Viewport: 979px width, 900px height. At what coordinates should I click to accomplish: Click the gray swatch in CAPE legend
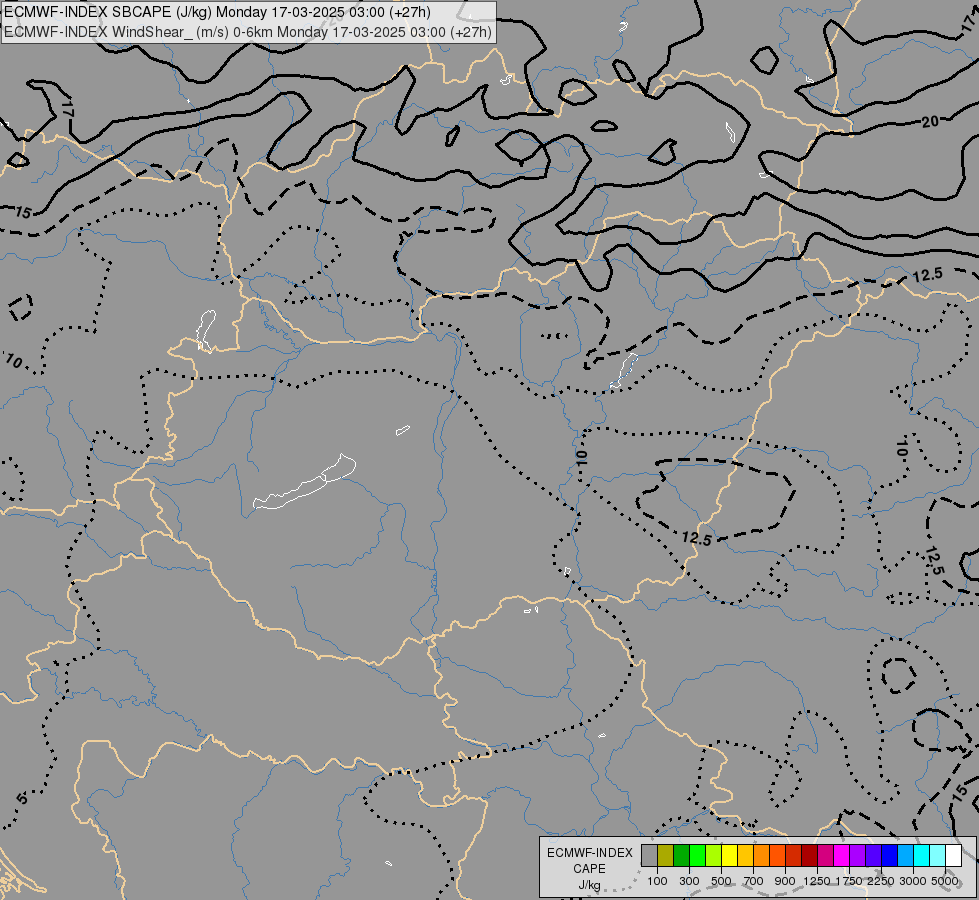(x=649, y=856)
